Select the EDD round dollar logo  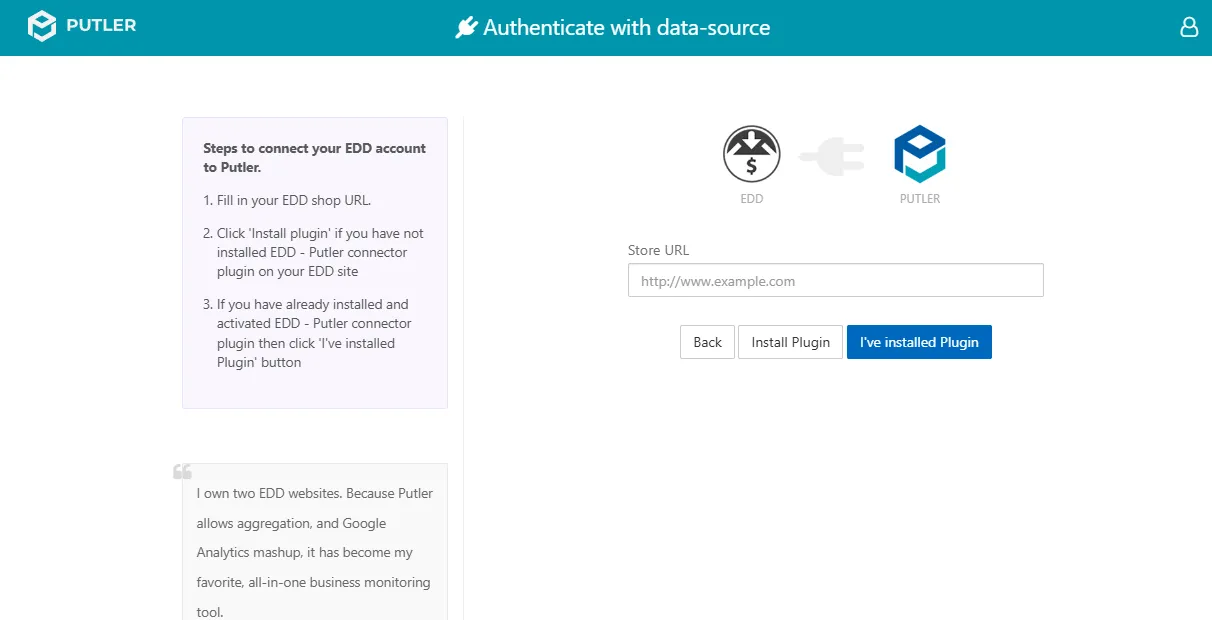tap(751, 154)
